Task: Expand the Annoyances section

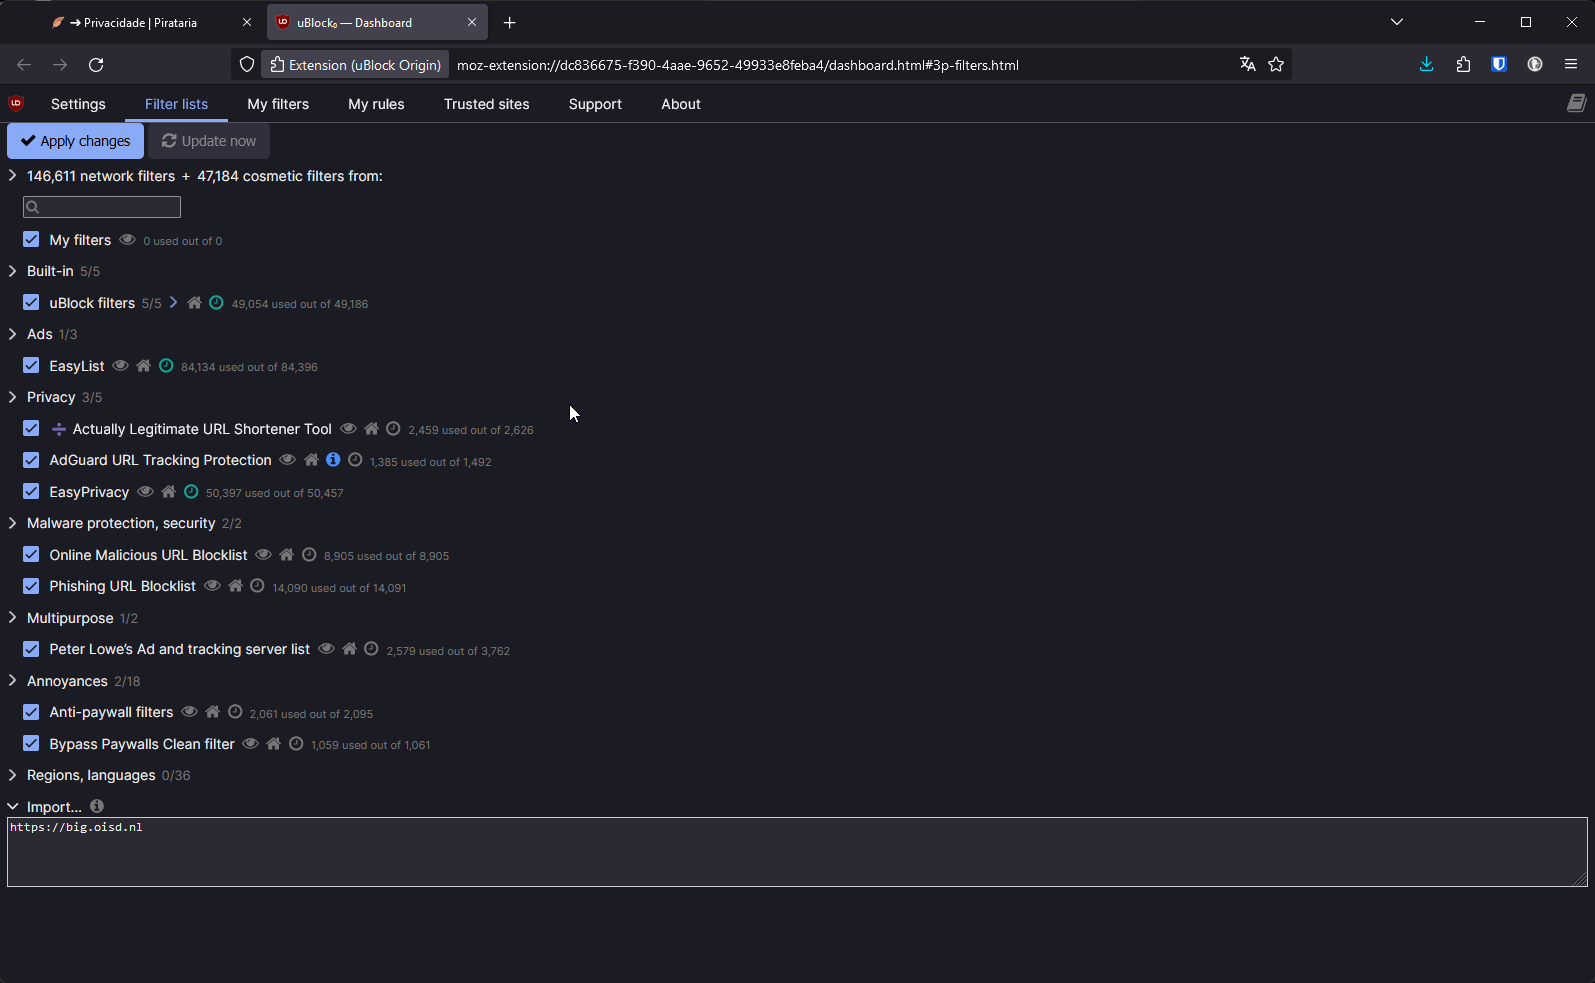Action: coord(12,681)
